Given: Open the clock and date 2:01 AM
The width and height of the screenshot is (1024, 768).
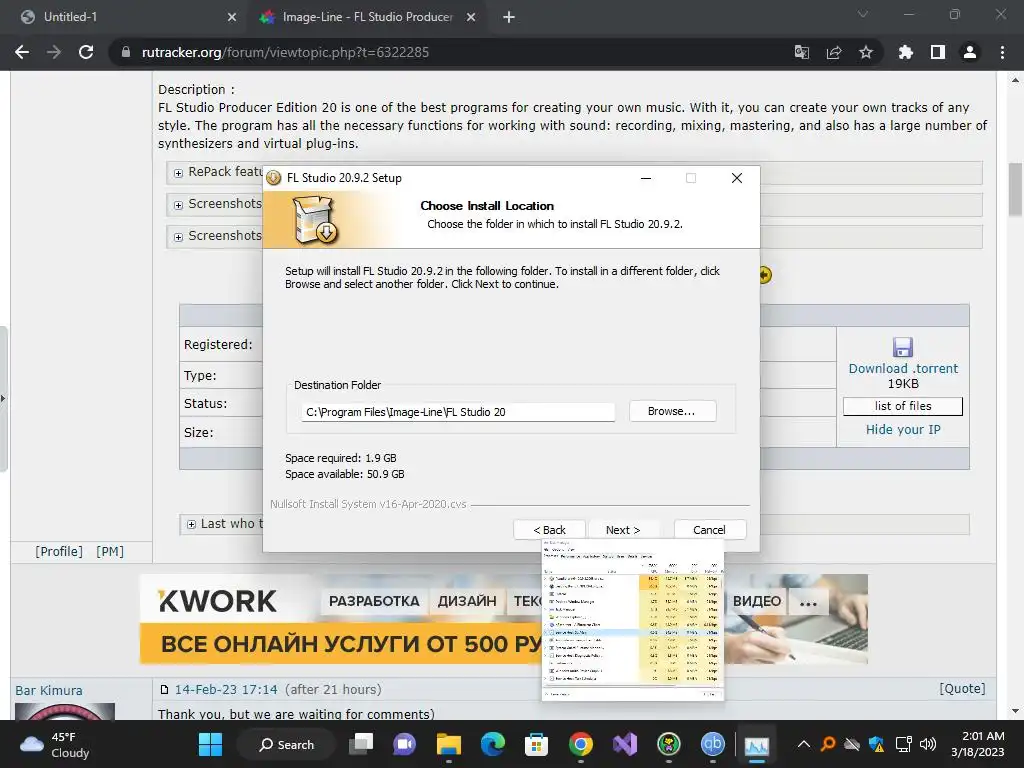Looking at the screenshot, I should [x=977, y=744].
